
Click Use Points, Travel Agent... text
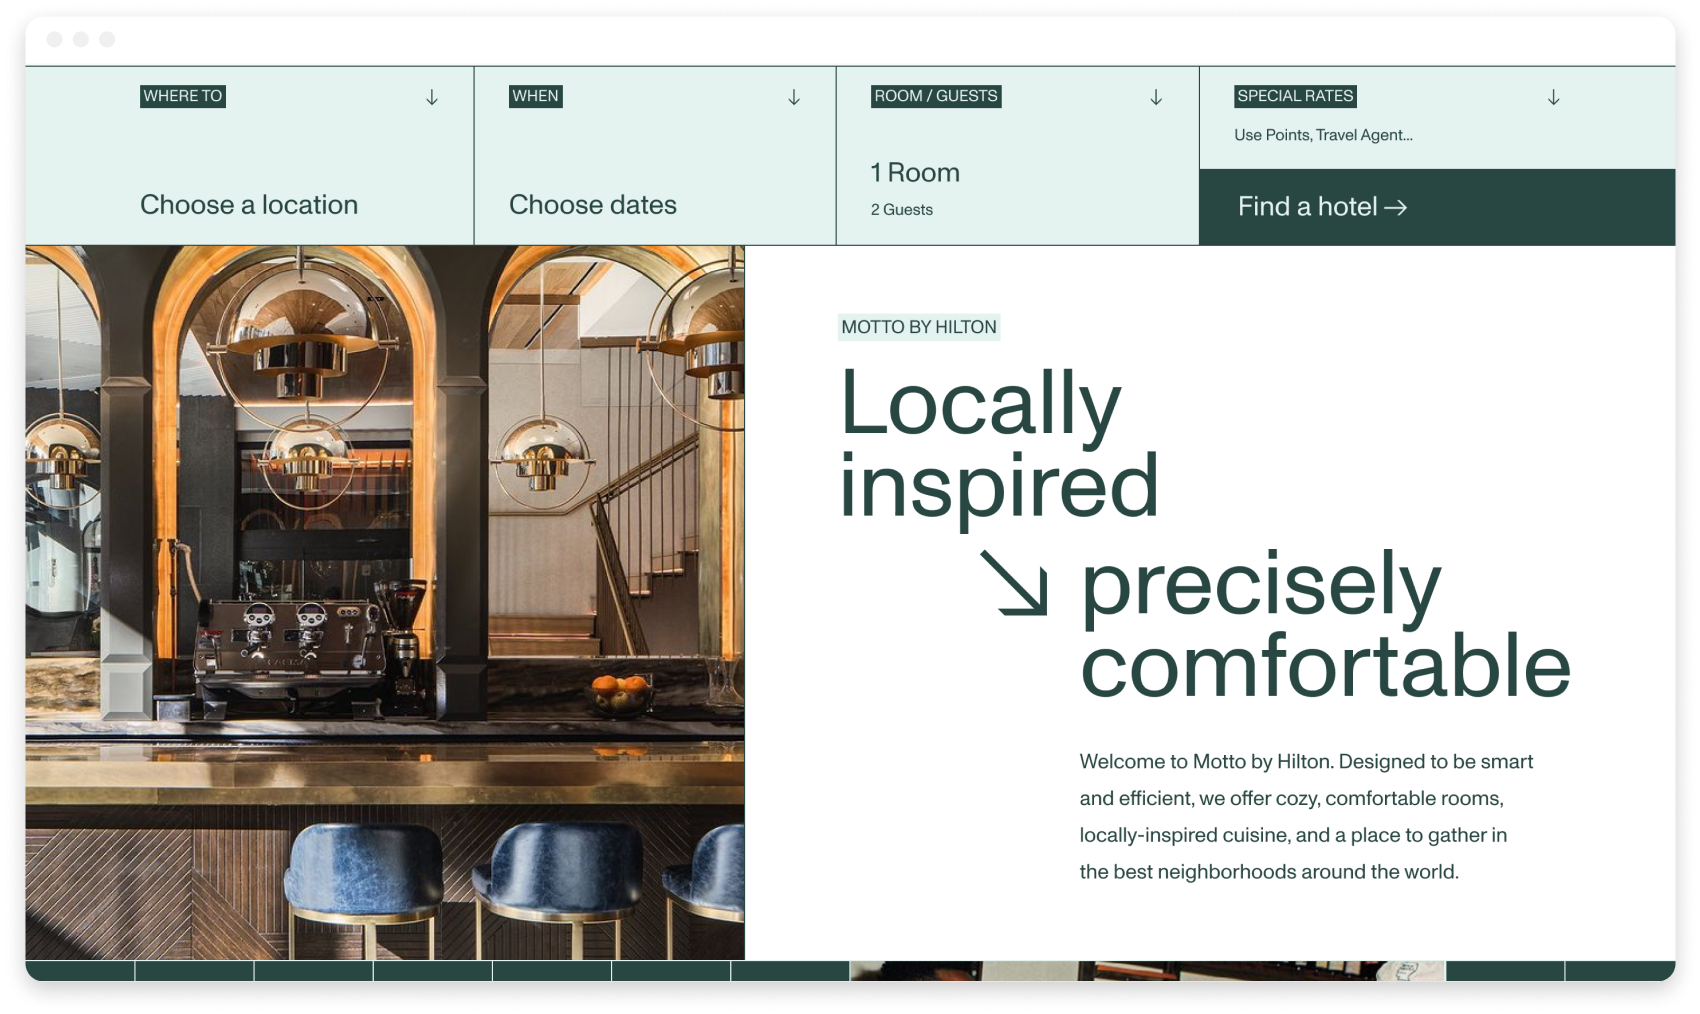pyautogui.click(x=1323, y=135)
